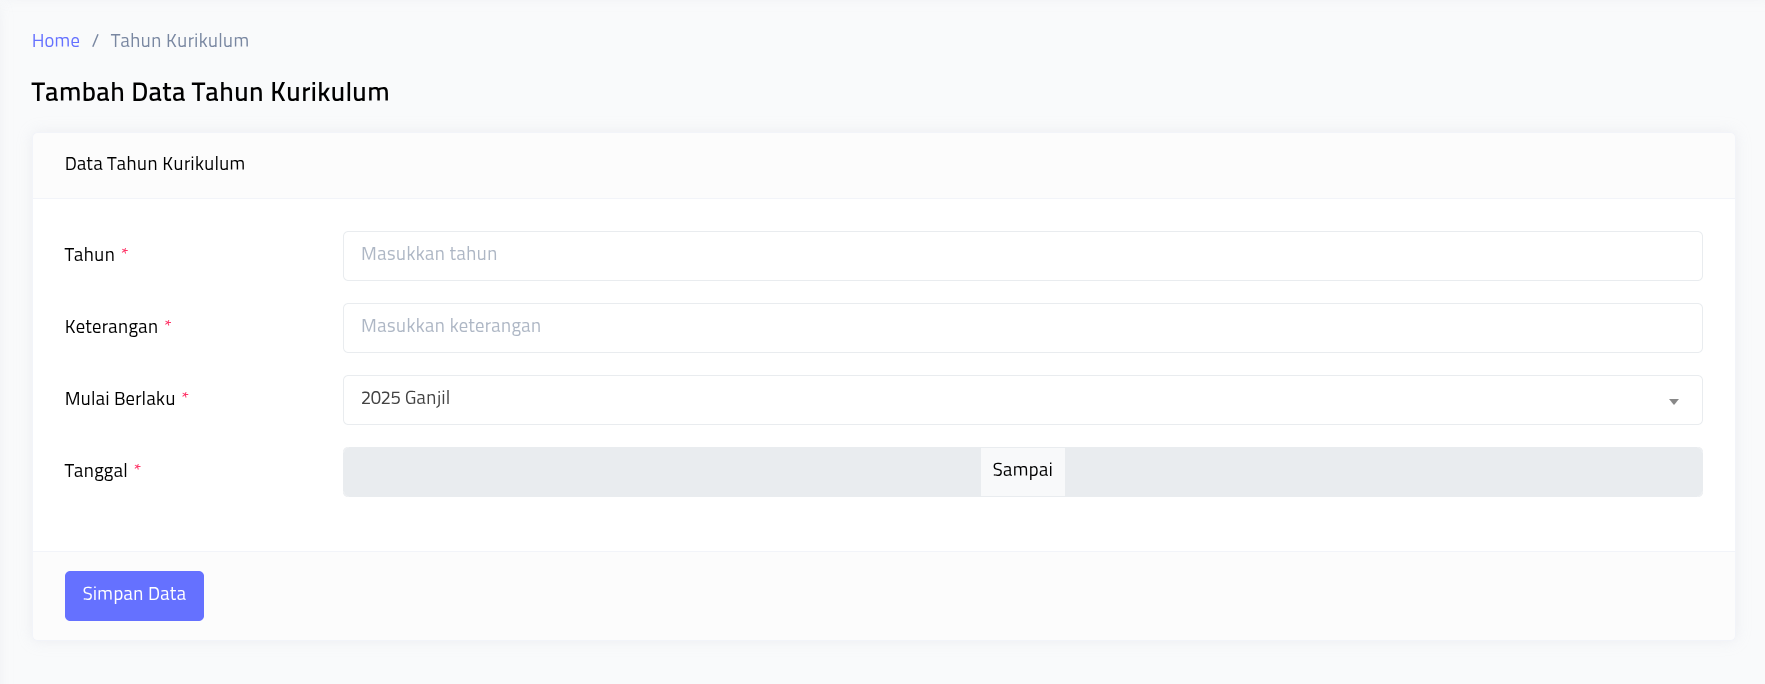Click the Tahun field label
The image size is (1765, 684).
point(90,255)
